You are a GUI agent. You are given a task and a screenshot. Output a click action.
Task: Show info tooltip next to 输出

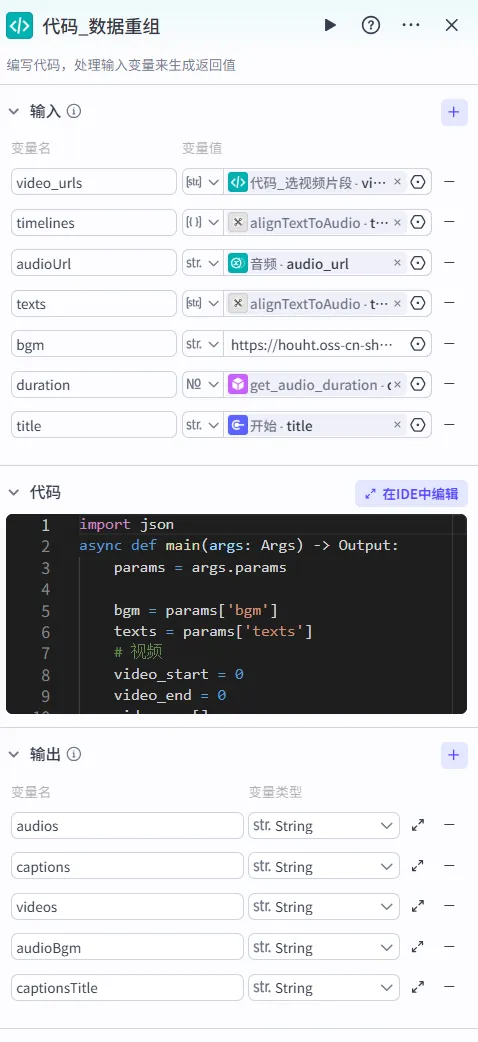[x=74, y=754]
